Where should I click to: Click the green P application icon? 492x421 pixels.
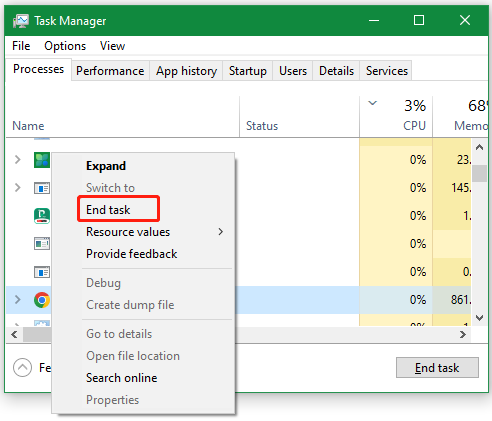(42, 216)
